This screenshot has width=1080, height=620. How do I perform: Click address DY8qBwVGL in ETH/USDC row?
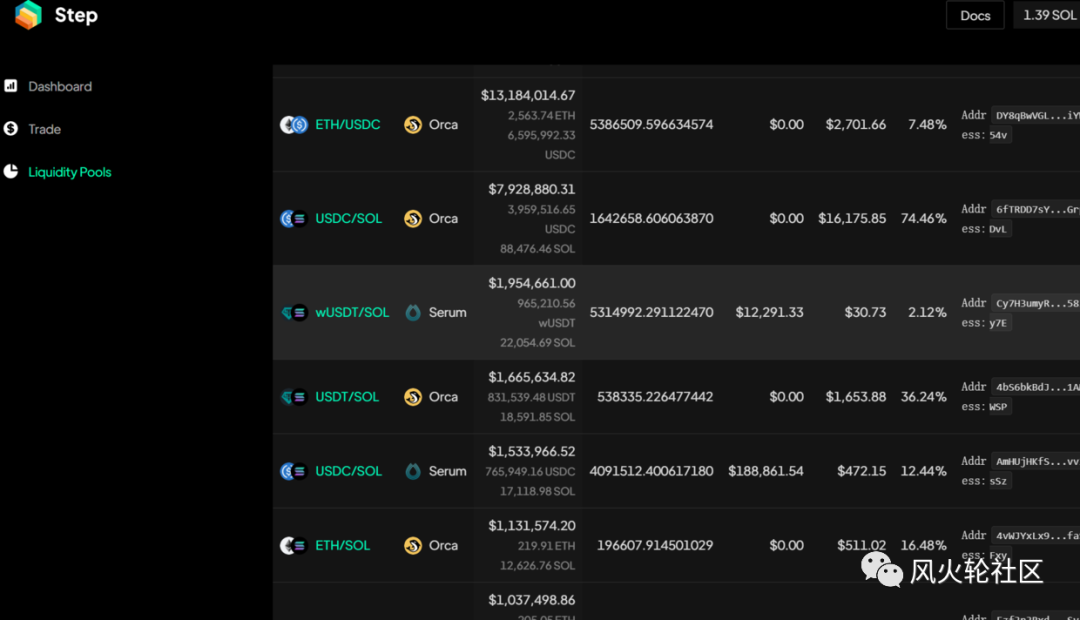coord(1035,116)
